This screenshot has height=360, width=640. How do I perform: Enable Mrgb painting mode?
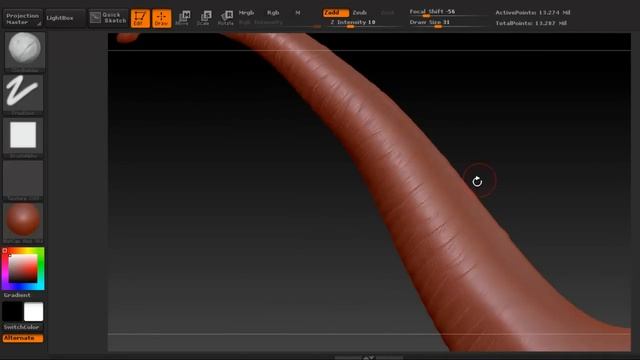(246, 13)
